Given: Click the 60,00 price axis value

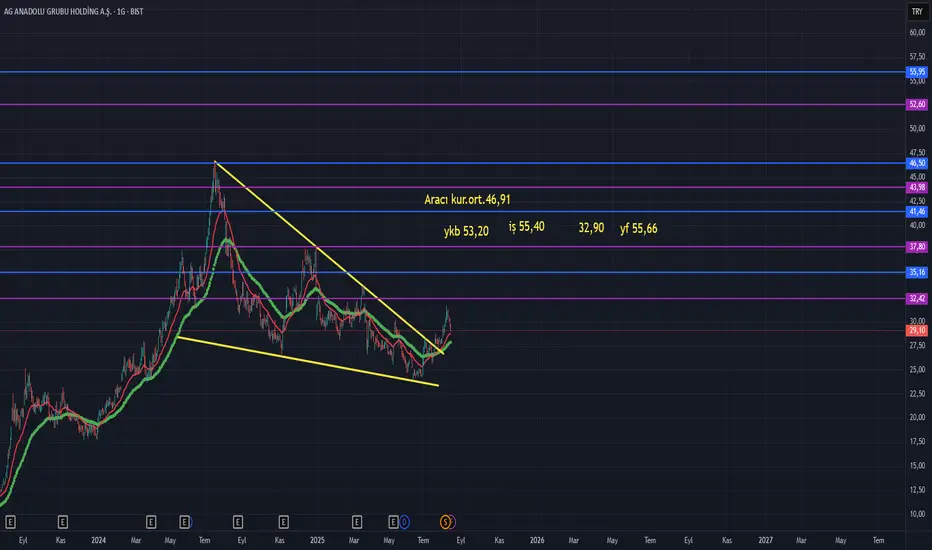Looking at the screenshot, I should 917,33.
